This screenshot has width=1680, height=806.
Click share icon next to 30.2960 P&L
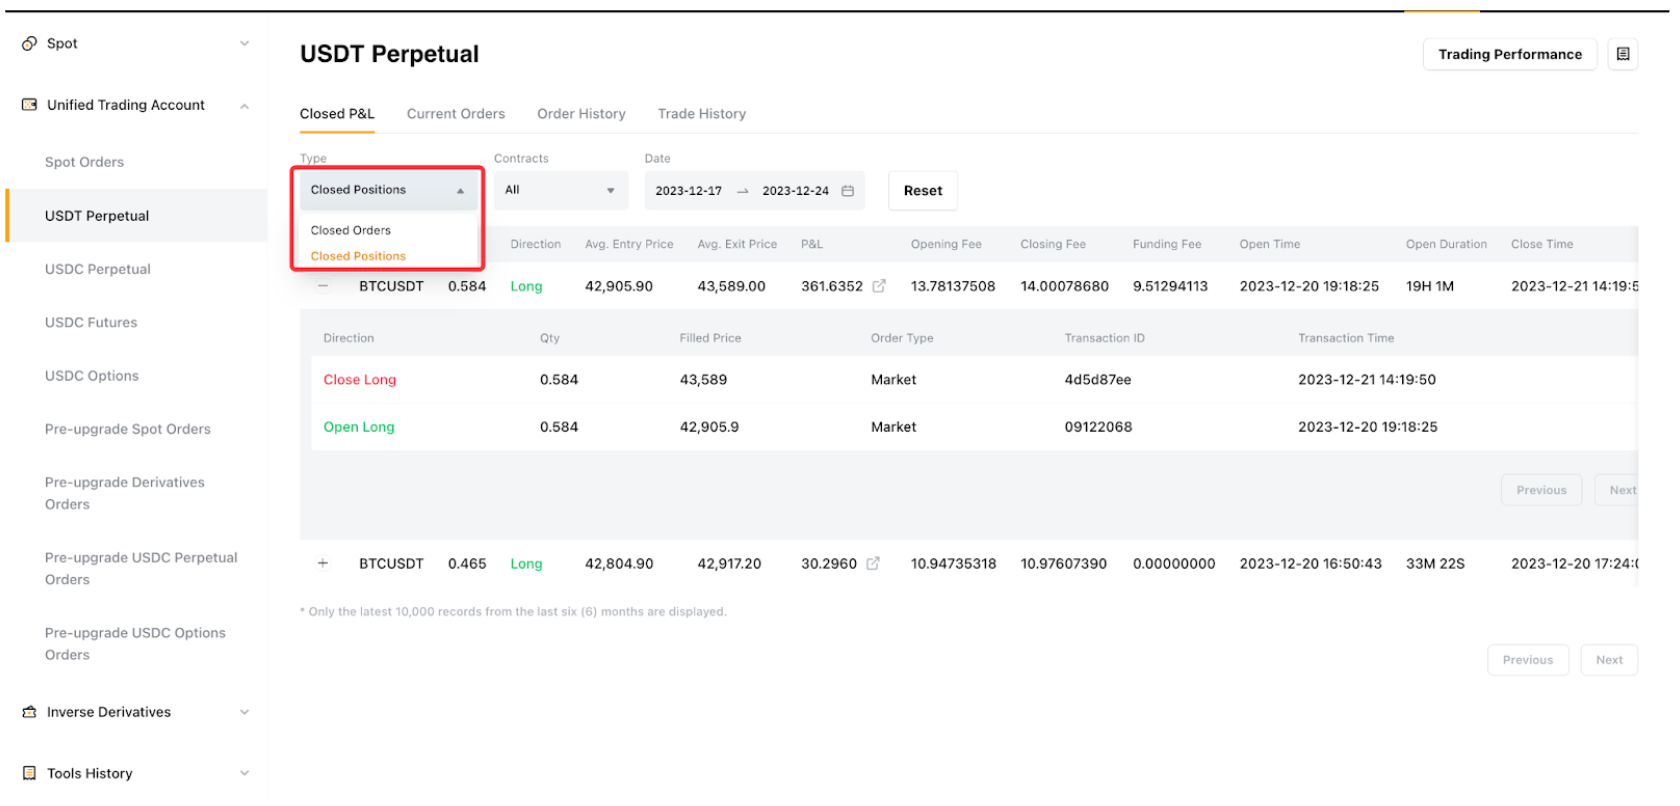click(873, 564)
